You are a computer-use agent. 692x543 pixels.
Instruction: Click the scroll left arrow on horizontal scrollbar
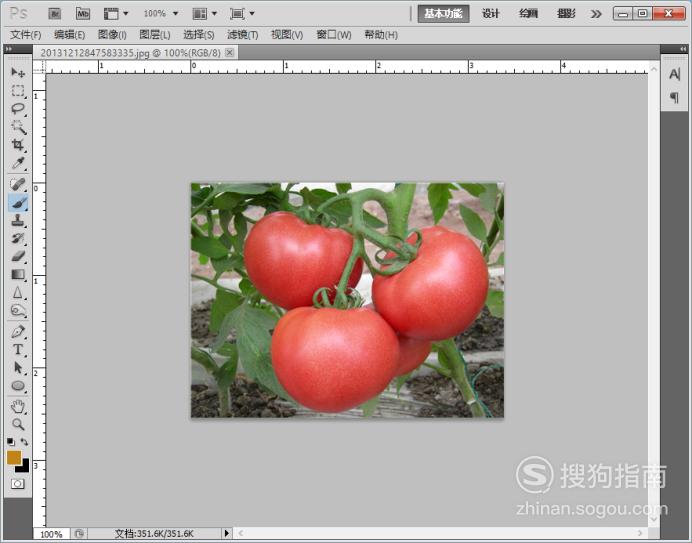[x=241, y=533]
